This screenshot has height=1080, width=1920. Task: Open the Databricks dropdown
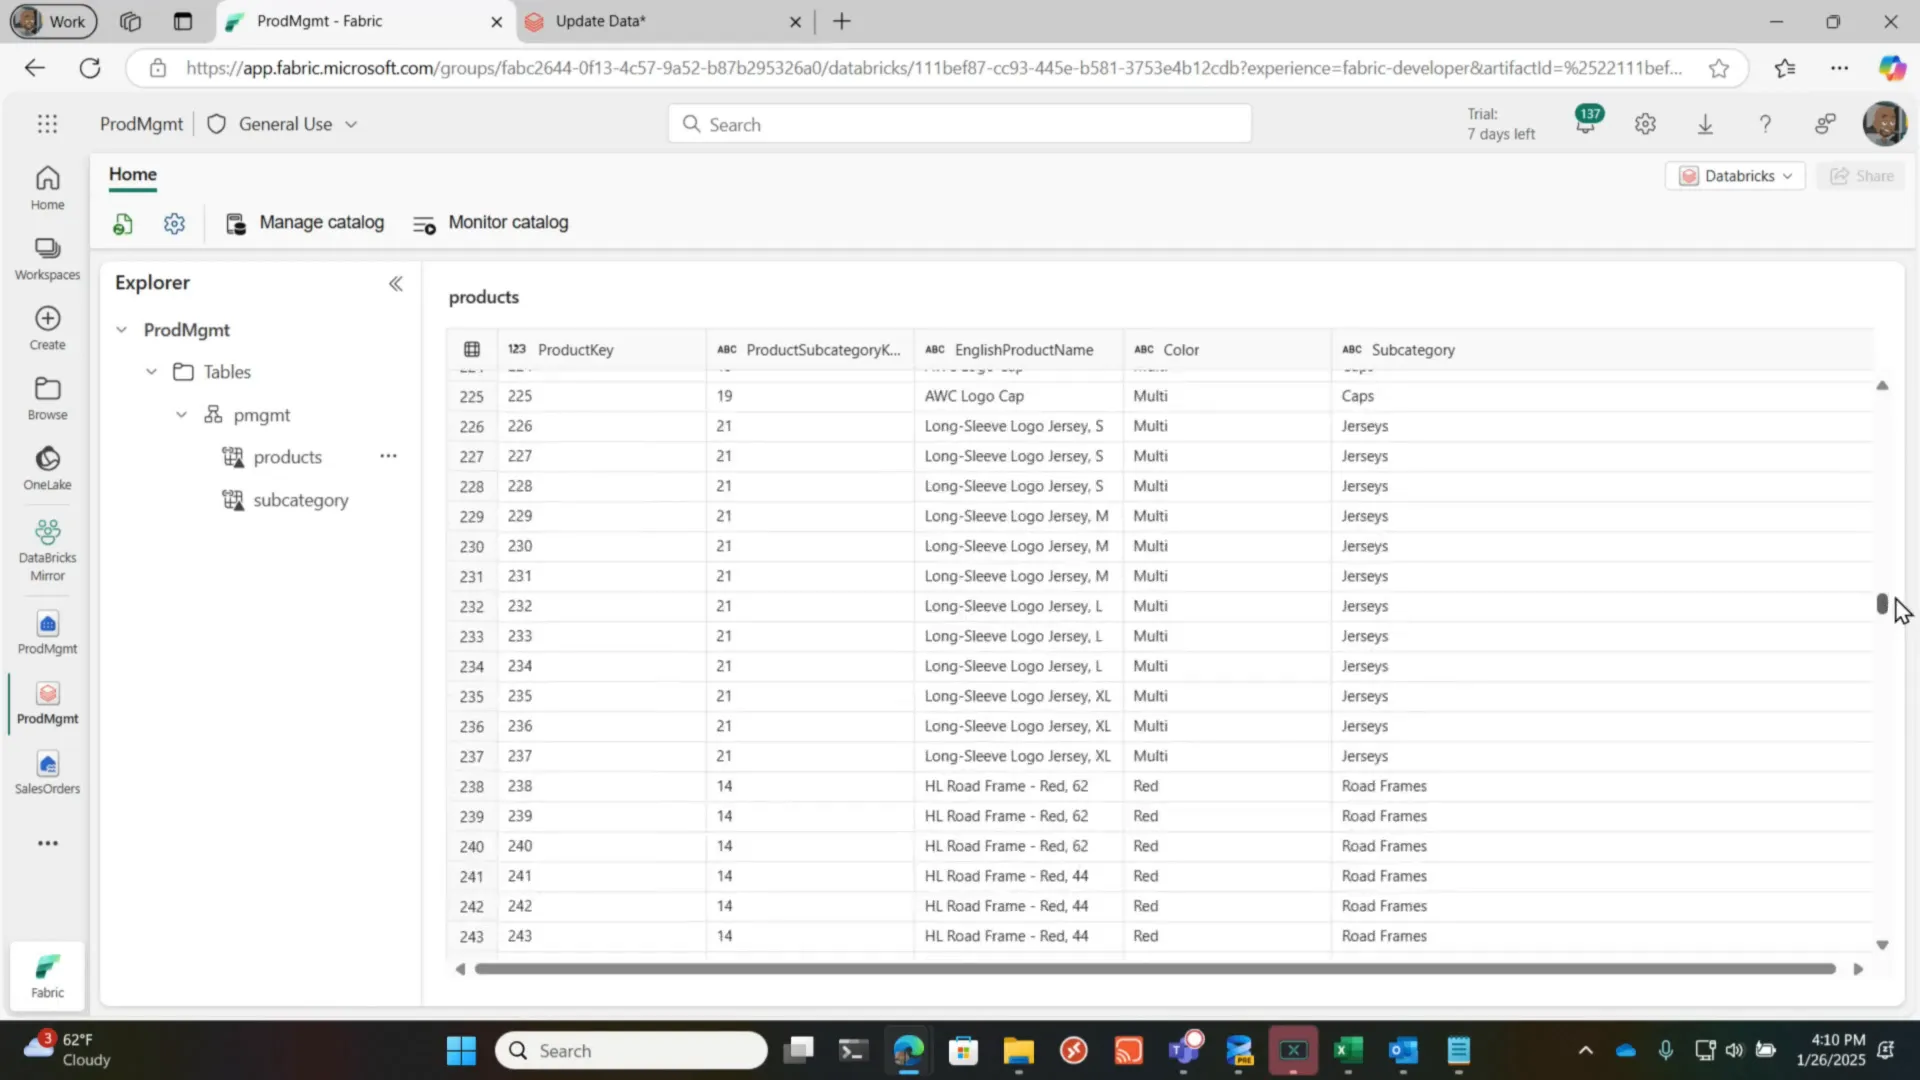click(x=1736, y=175)
